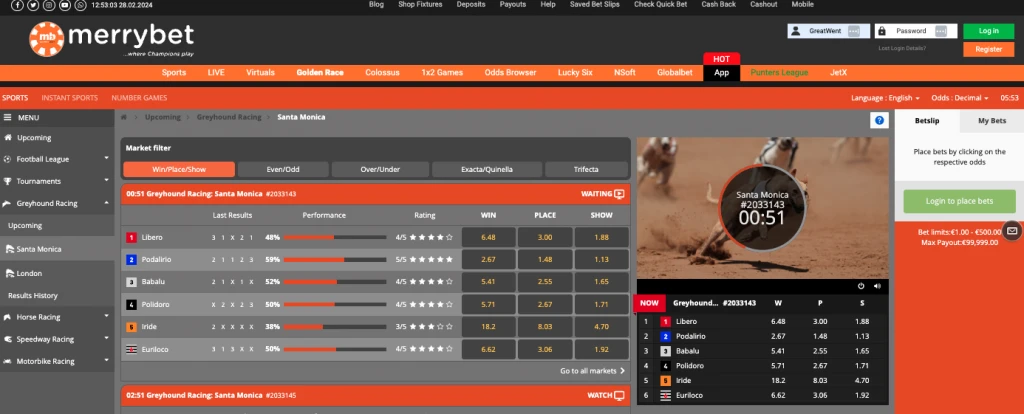This screenshot has width=1024, height=414.
Task: Click the video power icon
Action: [x=861, y=286]
